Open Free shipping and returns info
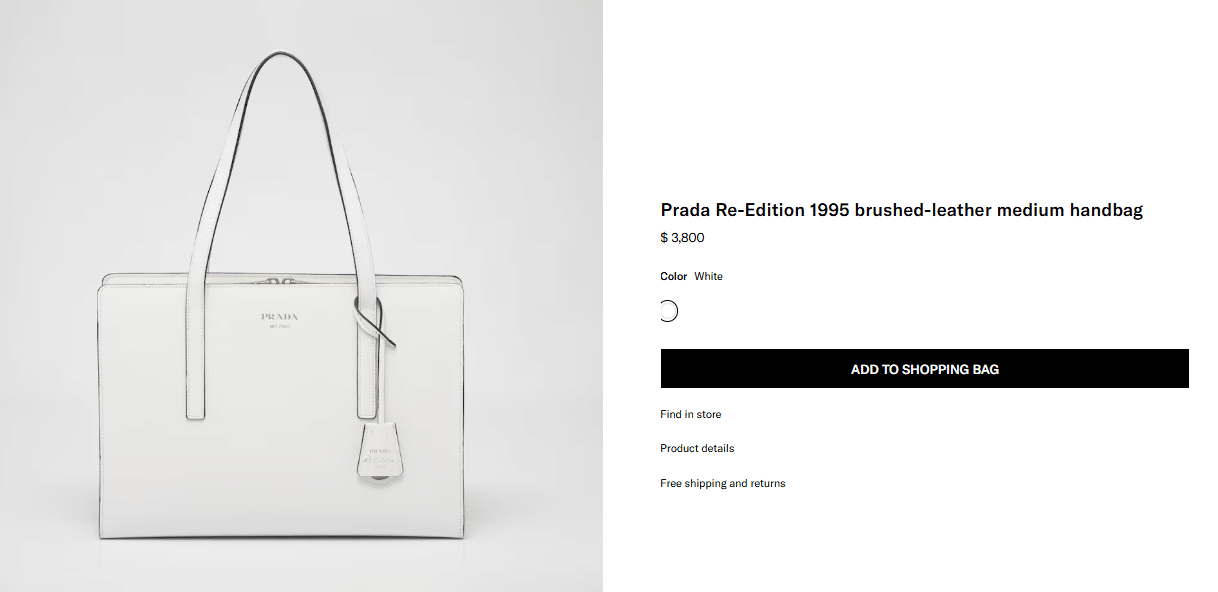The image size is (1218, 592). (722, 483)
